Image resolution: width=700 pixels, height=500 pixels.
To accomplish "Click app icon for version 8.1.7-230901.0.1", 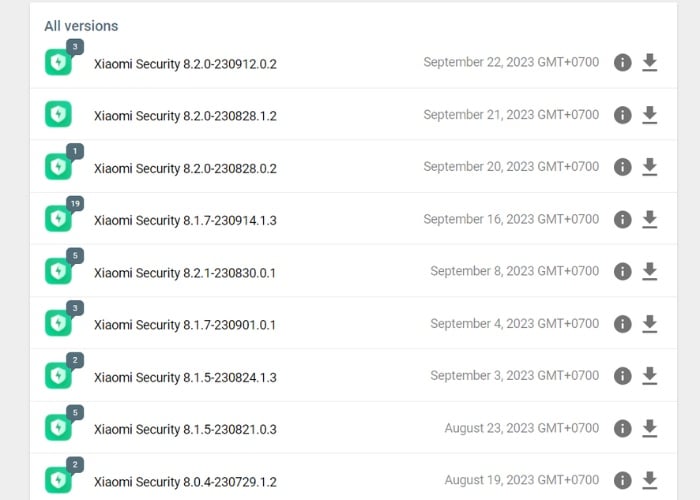I will coord(58,323).
